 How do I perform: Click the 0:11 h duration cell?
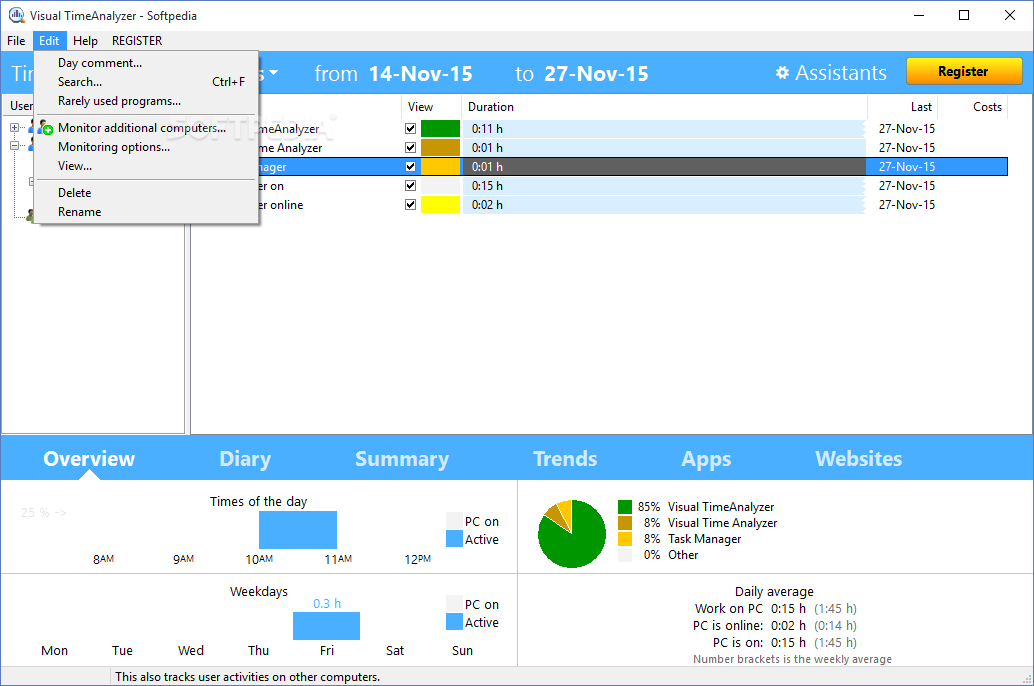(x=664, y=129)
